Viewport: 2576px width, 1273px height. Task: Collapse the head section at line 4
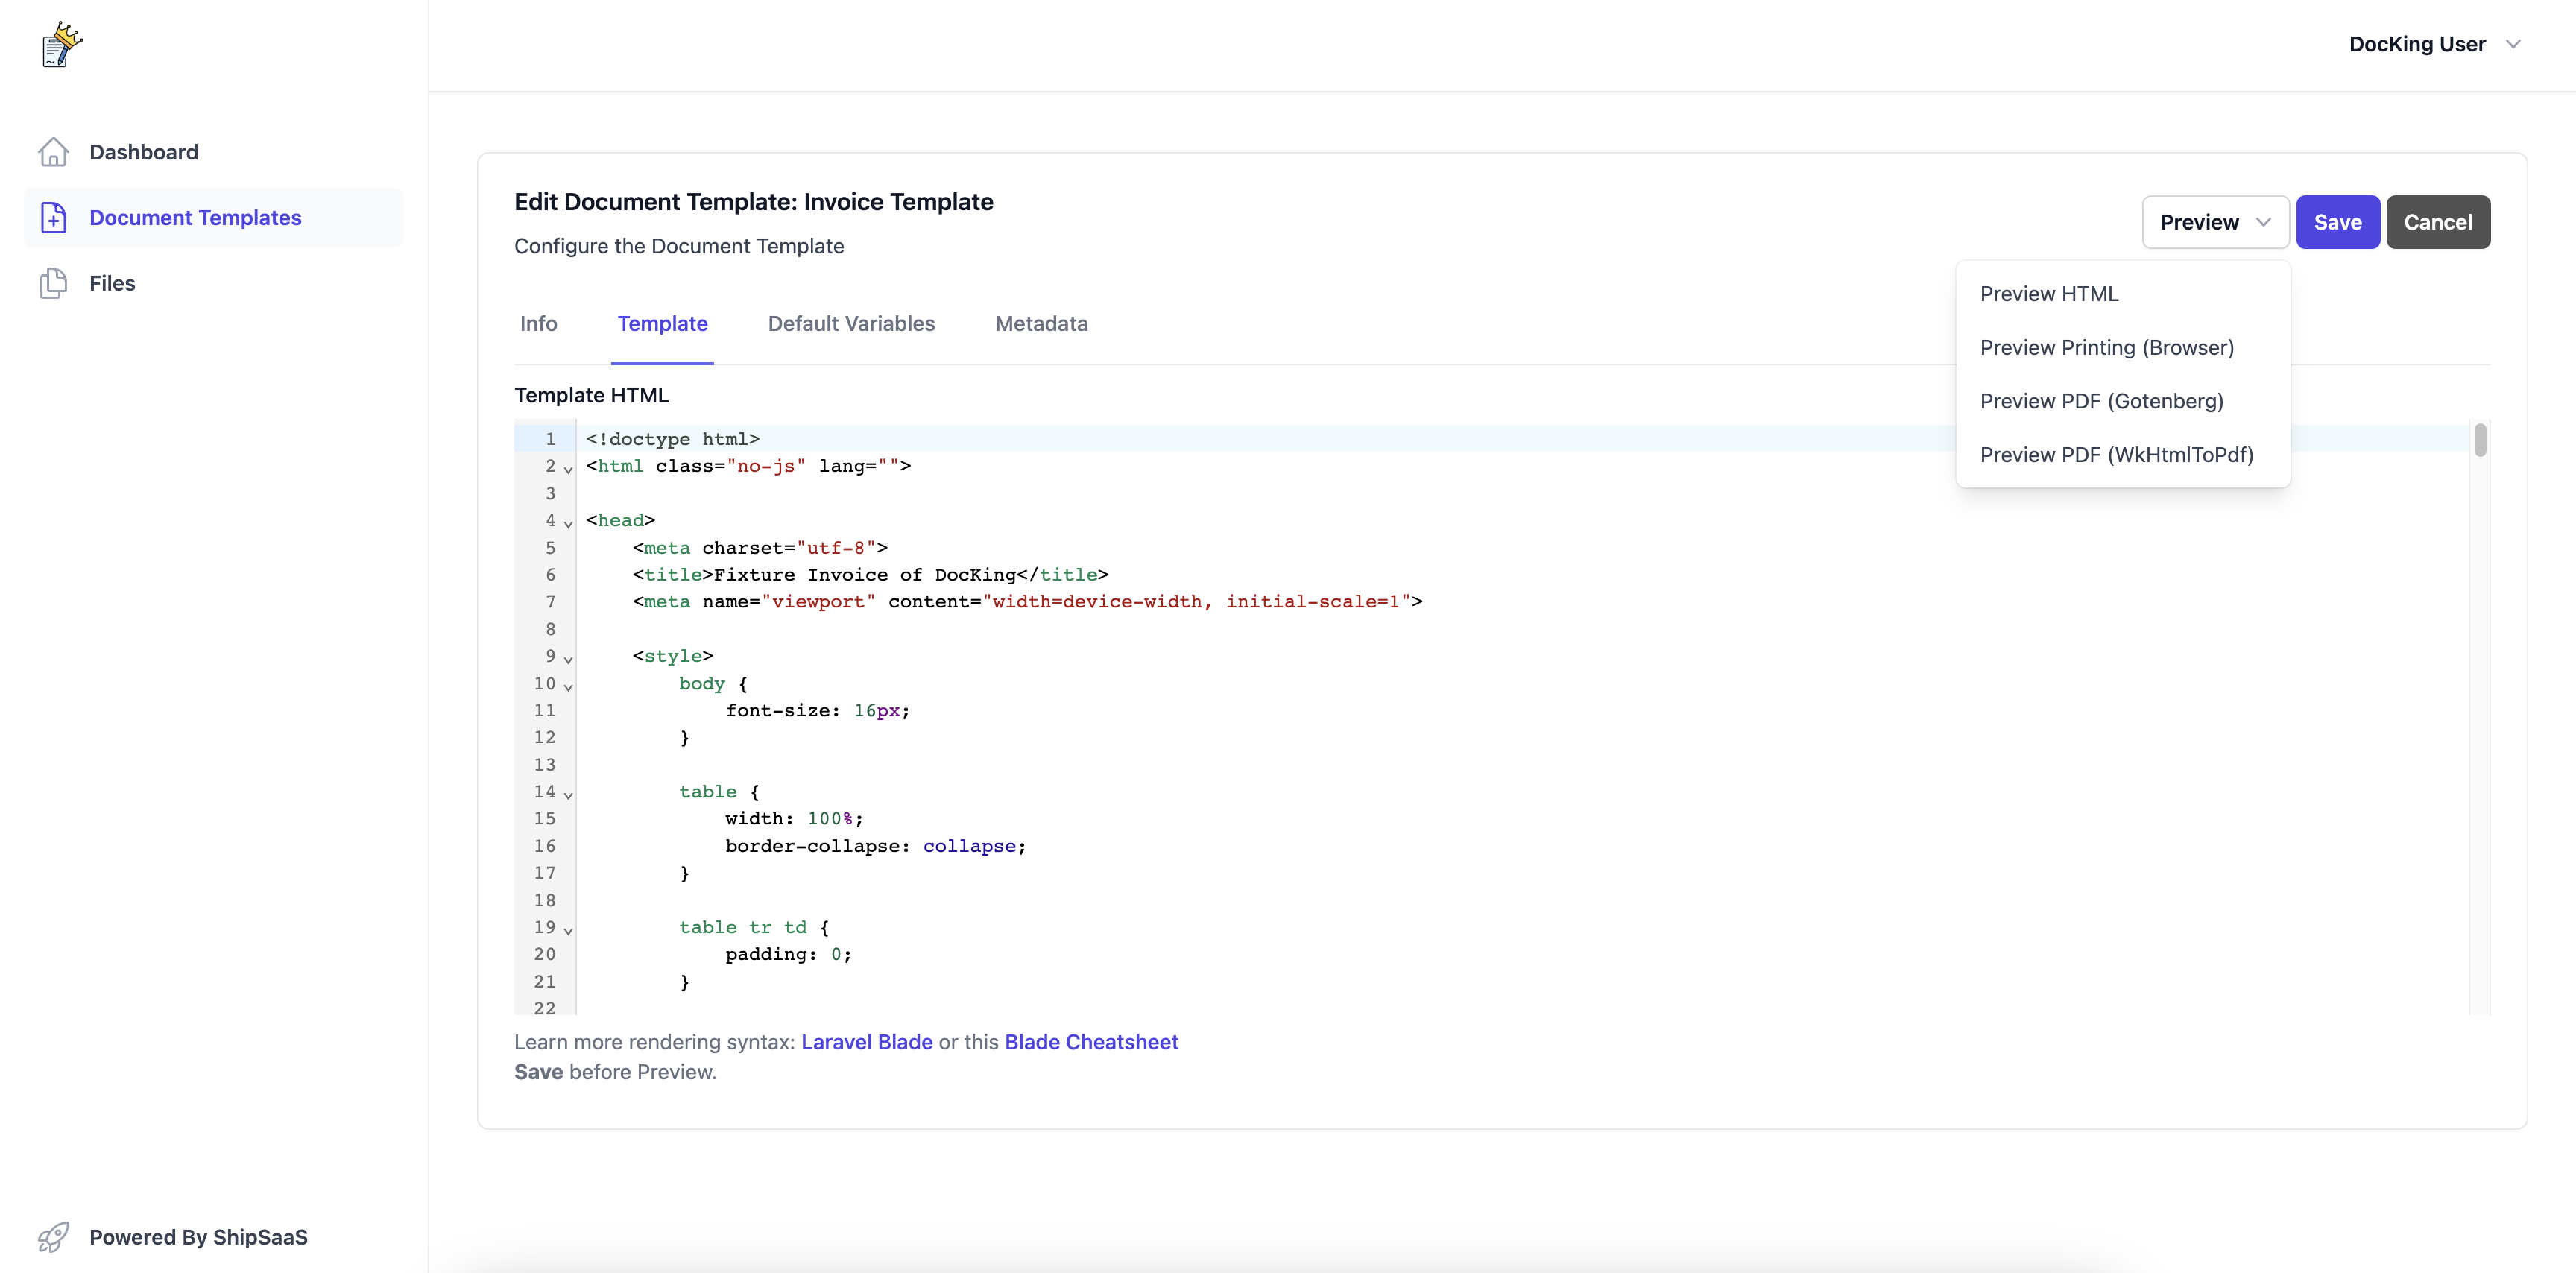pyautogui.click(x=568, y=523)
